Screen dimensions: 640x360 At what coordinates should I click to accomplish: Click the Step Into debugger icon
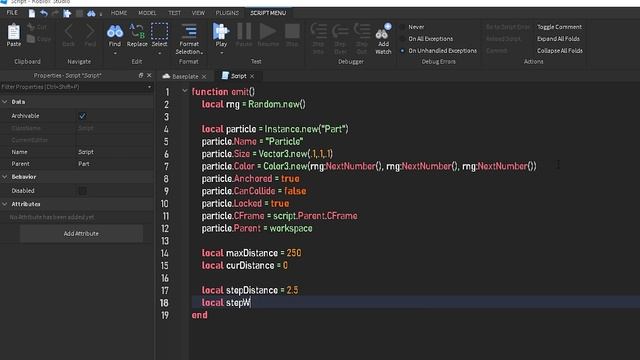tap(318, 31)
